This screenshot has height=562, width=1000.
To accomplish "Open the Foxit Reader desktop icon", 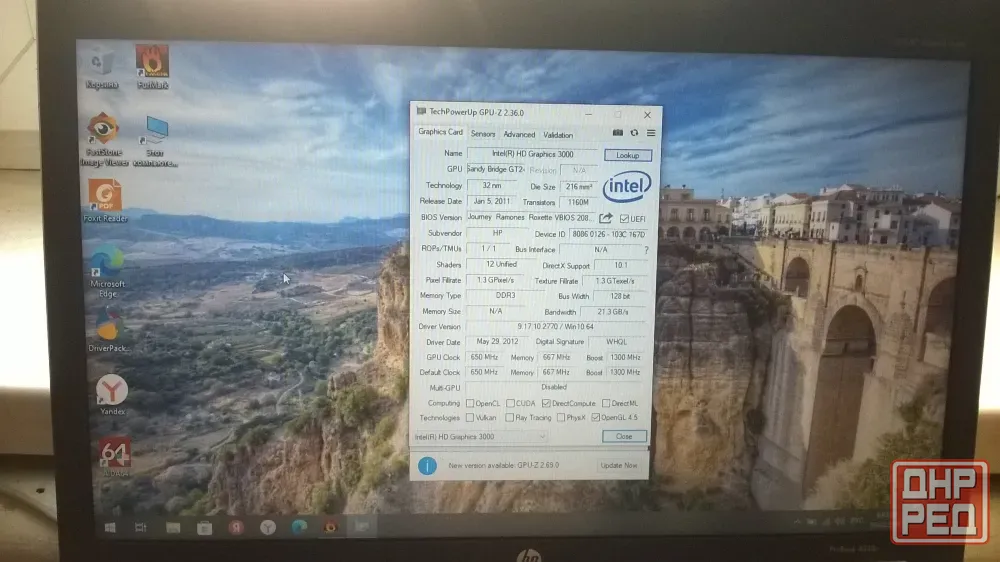I will [105, 200].
